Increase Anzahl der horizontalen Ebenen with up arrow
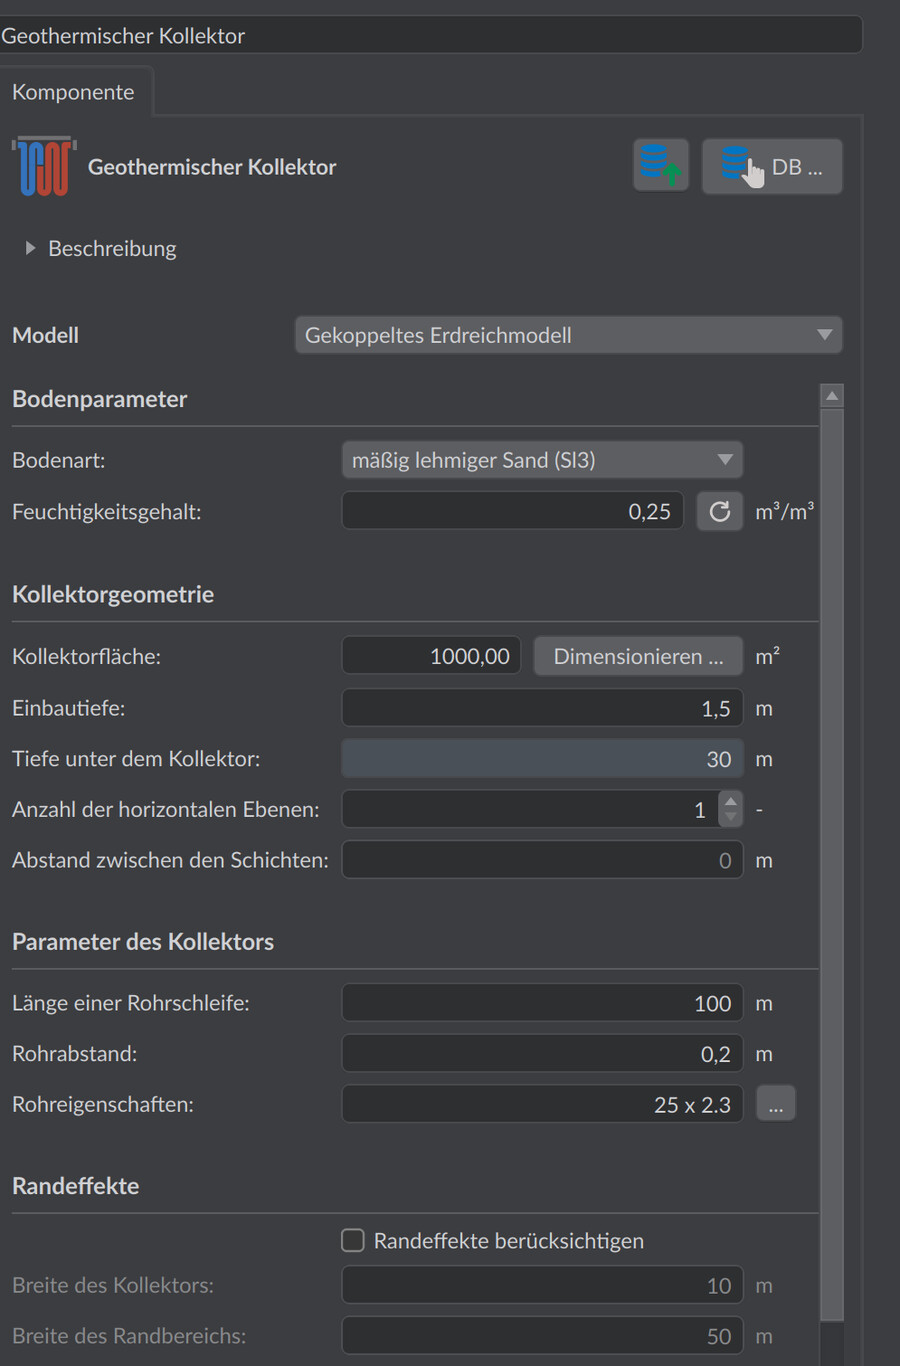 (731, 801)
